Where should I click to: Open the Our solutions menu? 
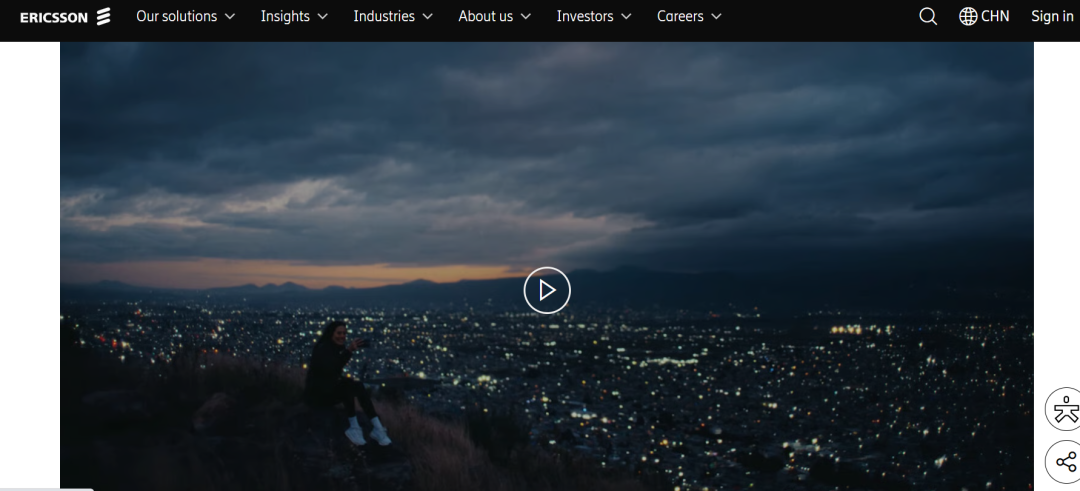[x=176, y=16]
